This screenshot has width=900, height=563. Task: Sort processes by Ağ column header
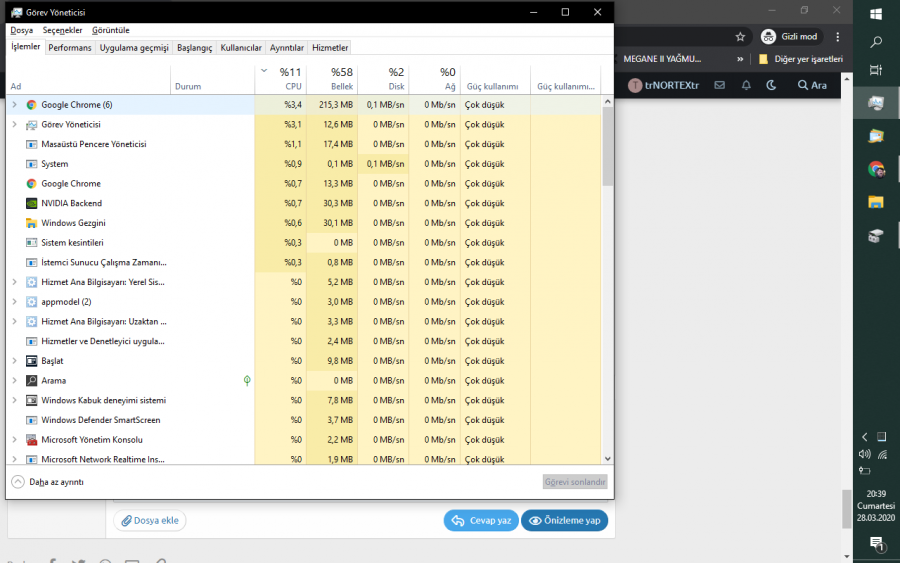pyautogui.click(x=435, y=79)
